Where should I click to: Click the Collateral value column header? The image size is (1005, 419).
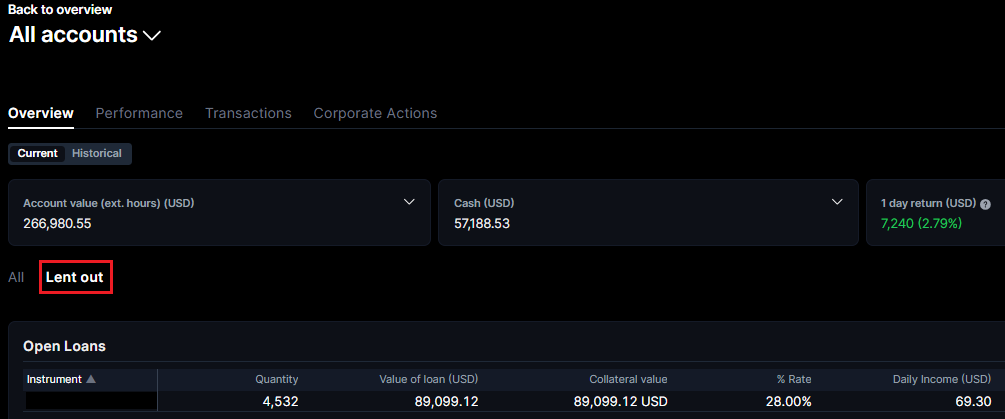tap(628, 379)
